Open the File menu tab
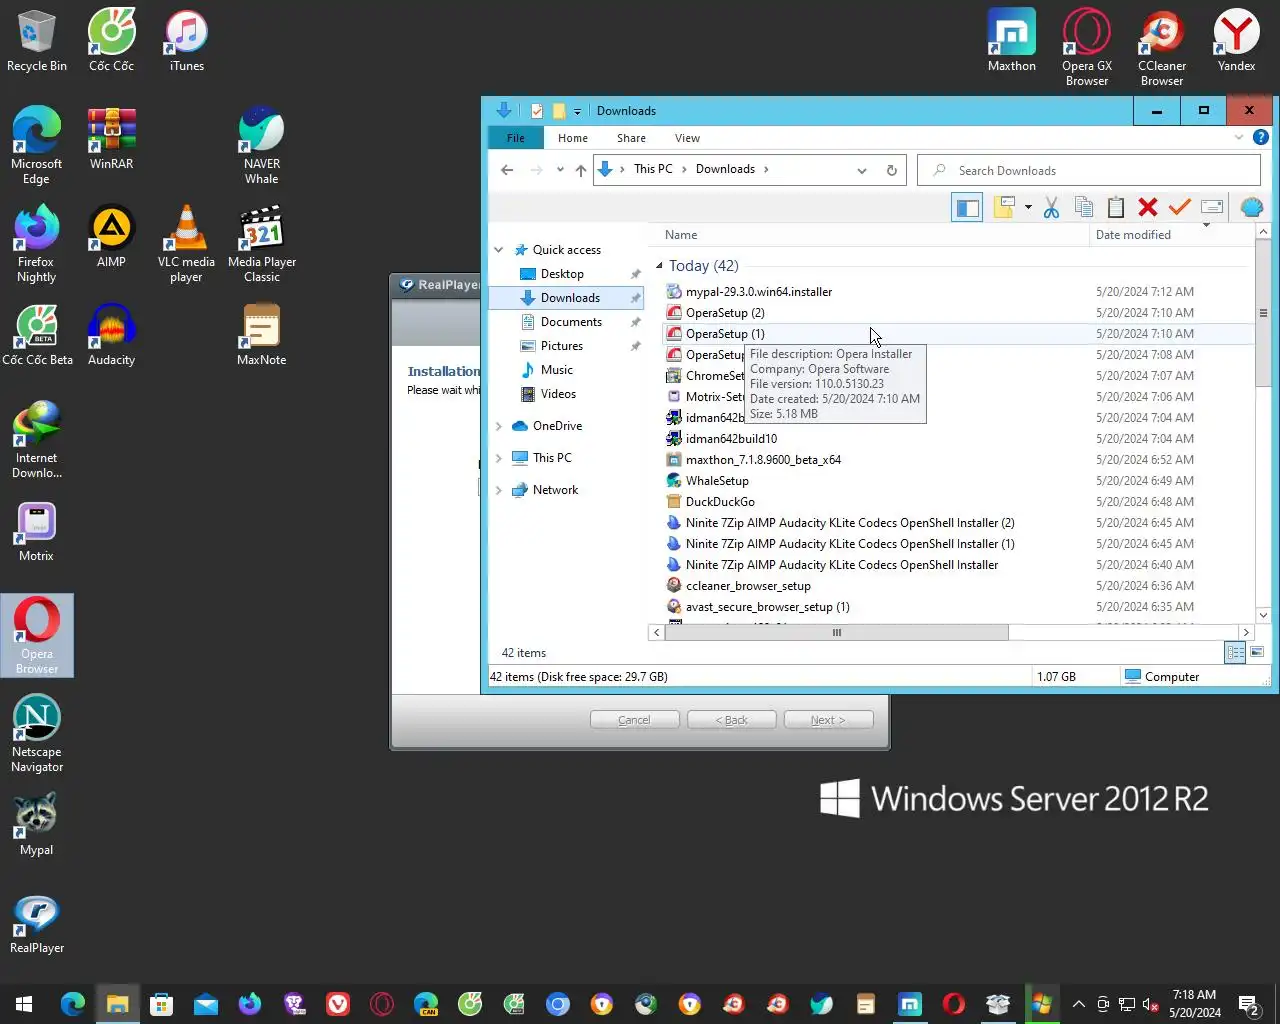 [x=516, y=138]
